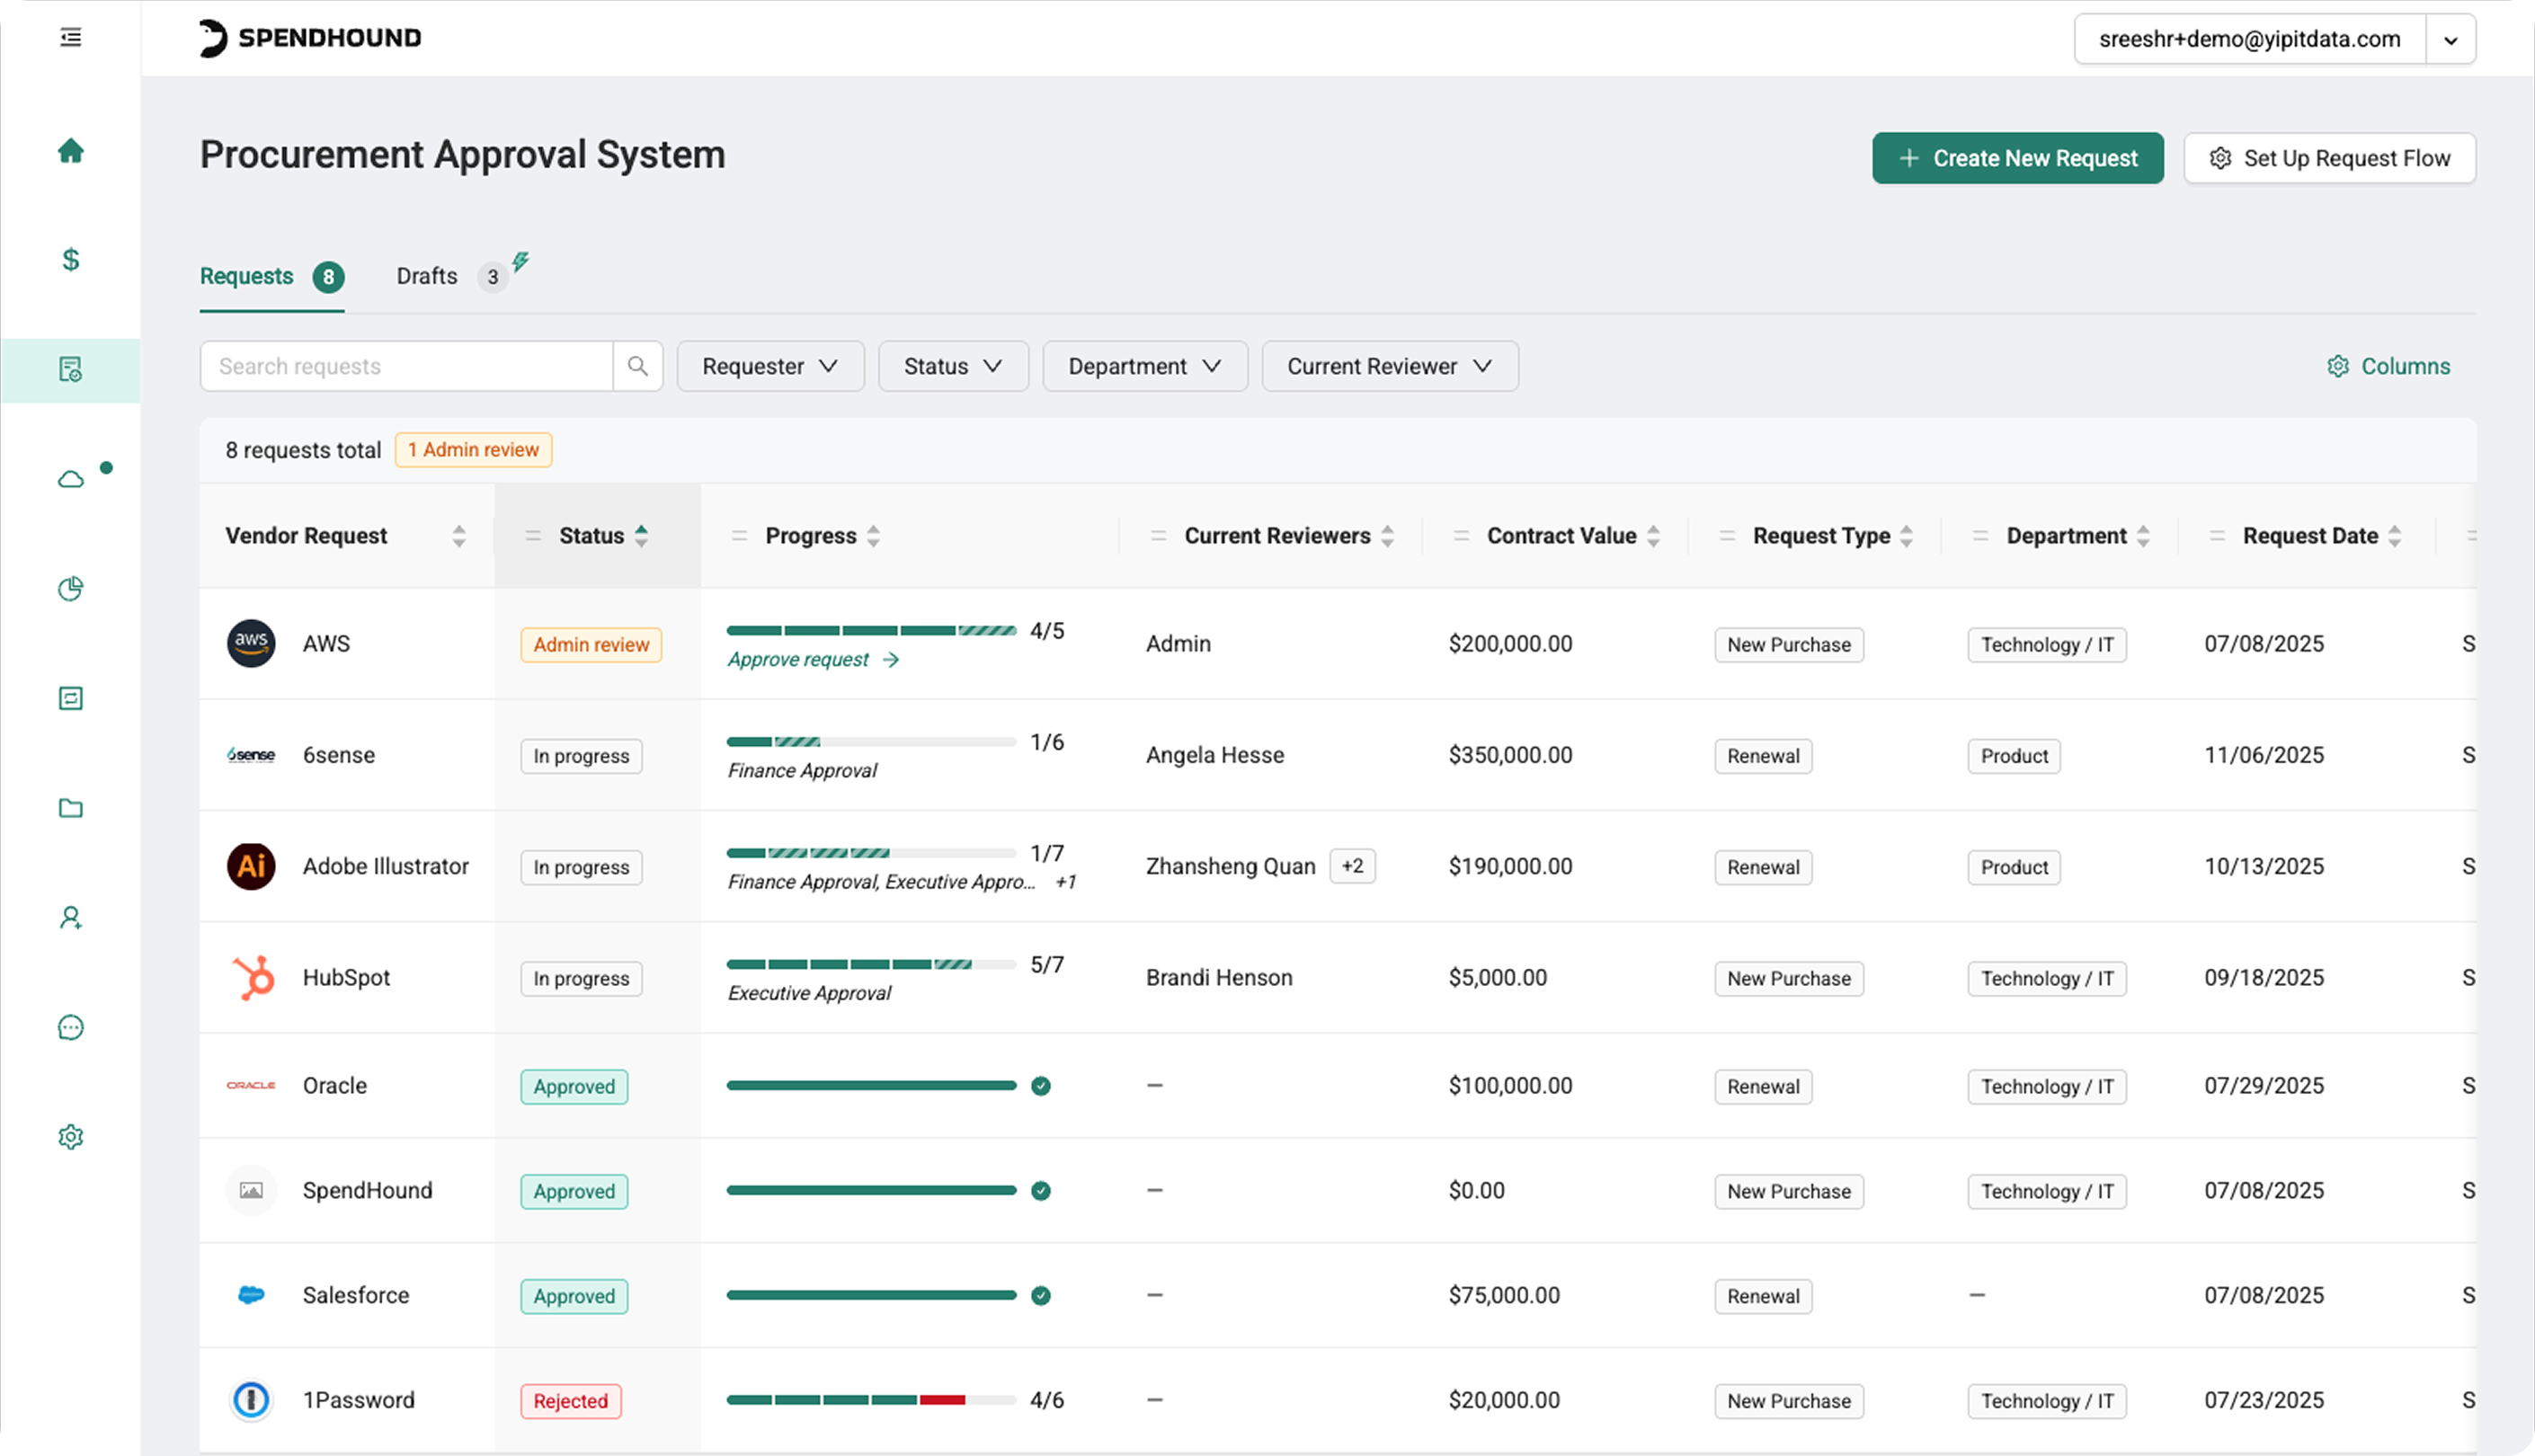
Task: Click the cloud icon in sidebar
Action: coord(70,479)
